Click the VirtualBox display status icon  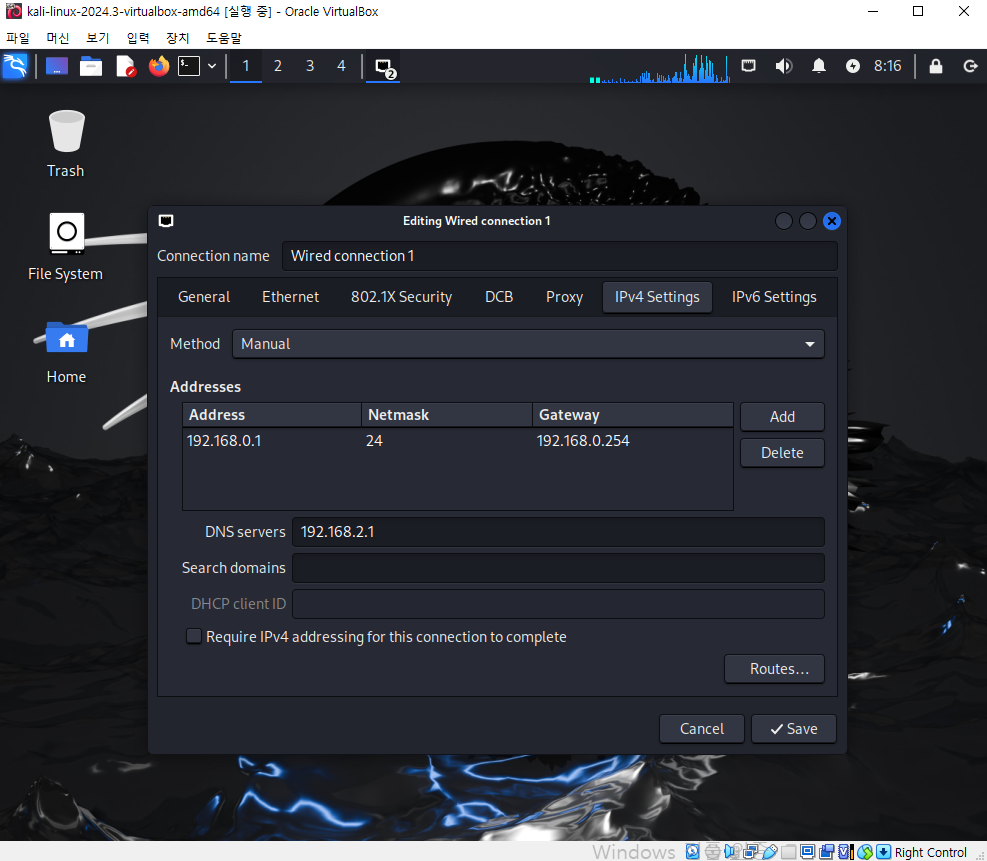(808, 852)
